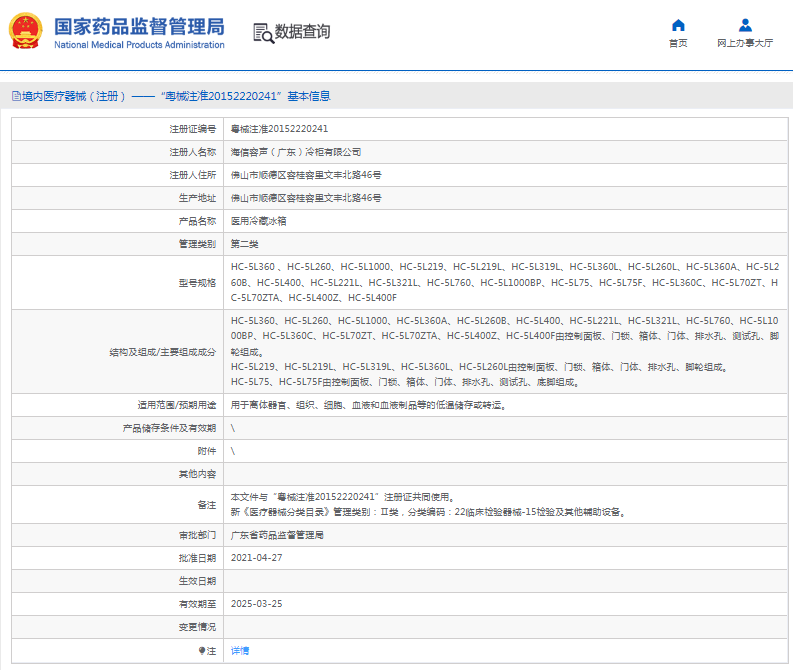Viewport: 793px width, 670px height.
Task: Go to 首页 via its label
Action: coord(678,43)
